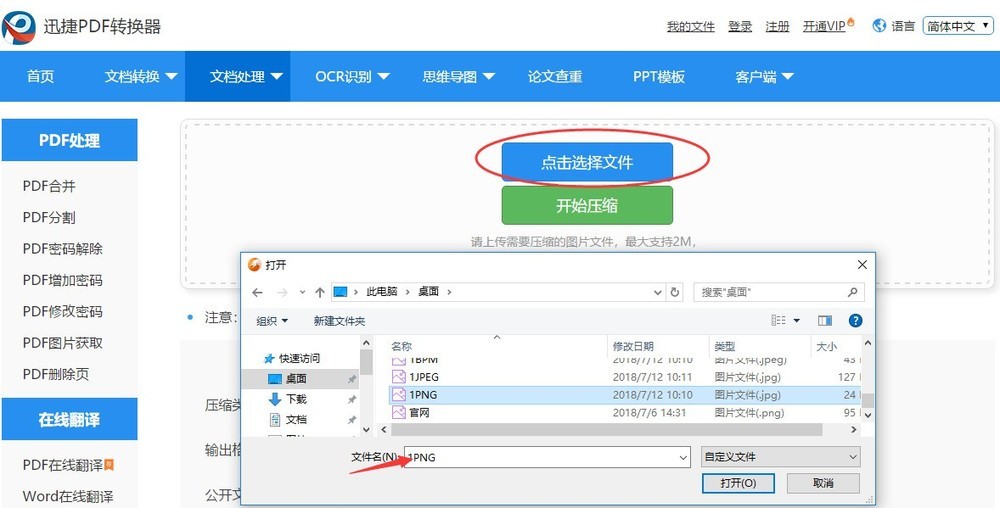1000x508 pixels.
Task: Open PDF修改密码 in the sidebar
Action: point(62,311)
